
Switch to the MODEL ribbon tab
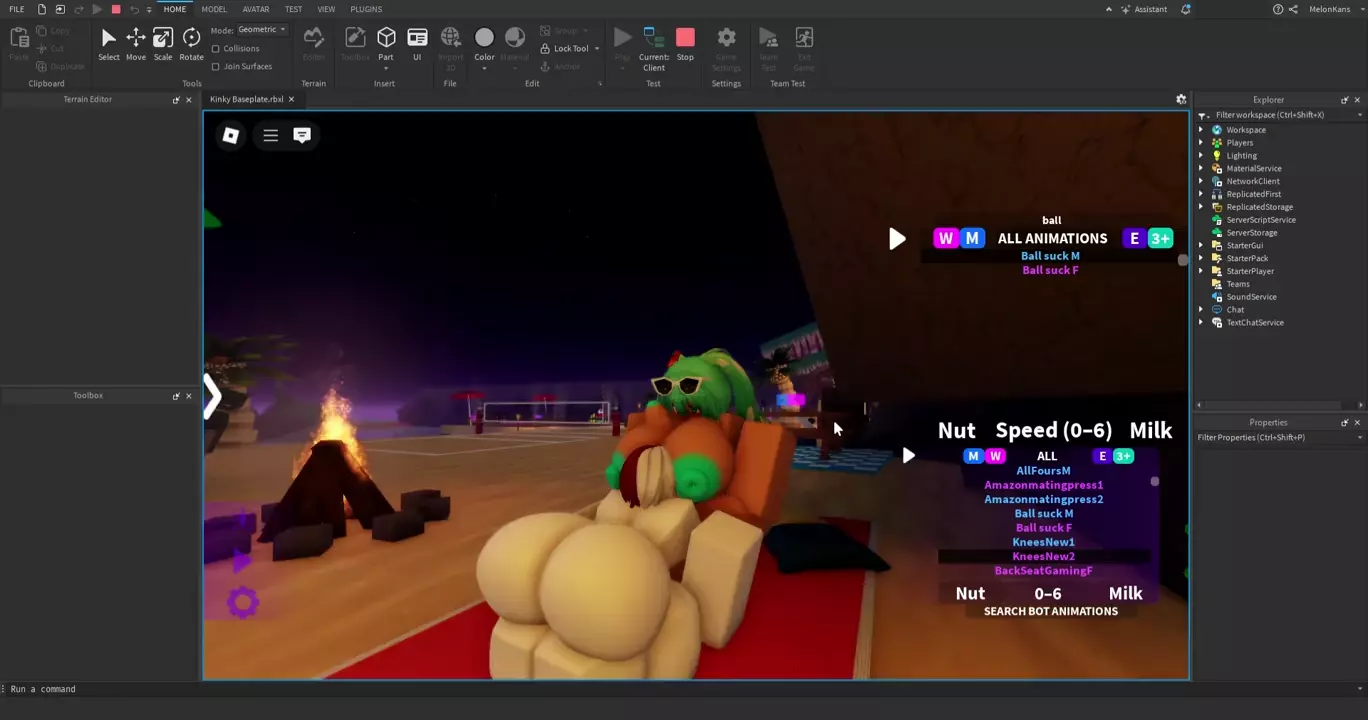coord(214,9)
